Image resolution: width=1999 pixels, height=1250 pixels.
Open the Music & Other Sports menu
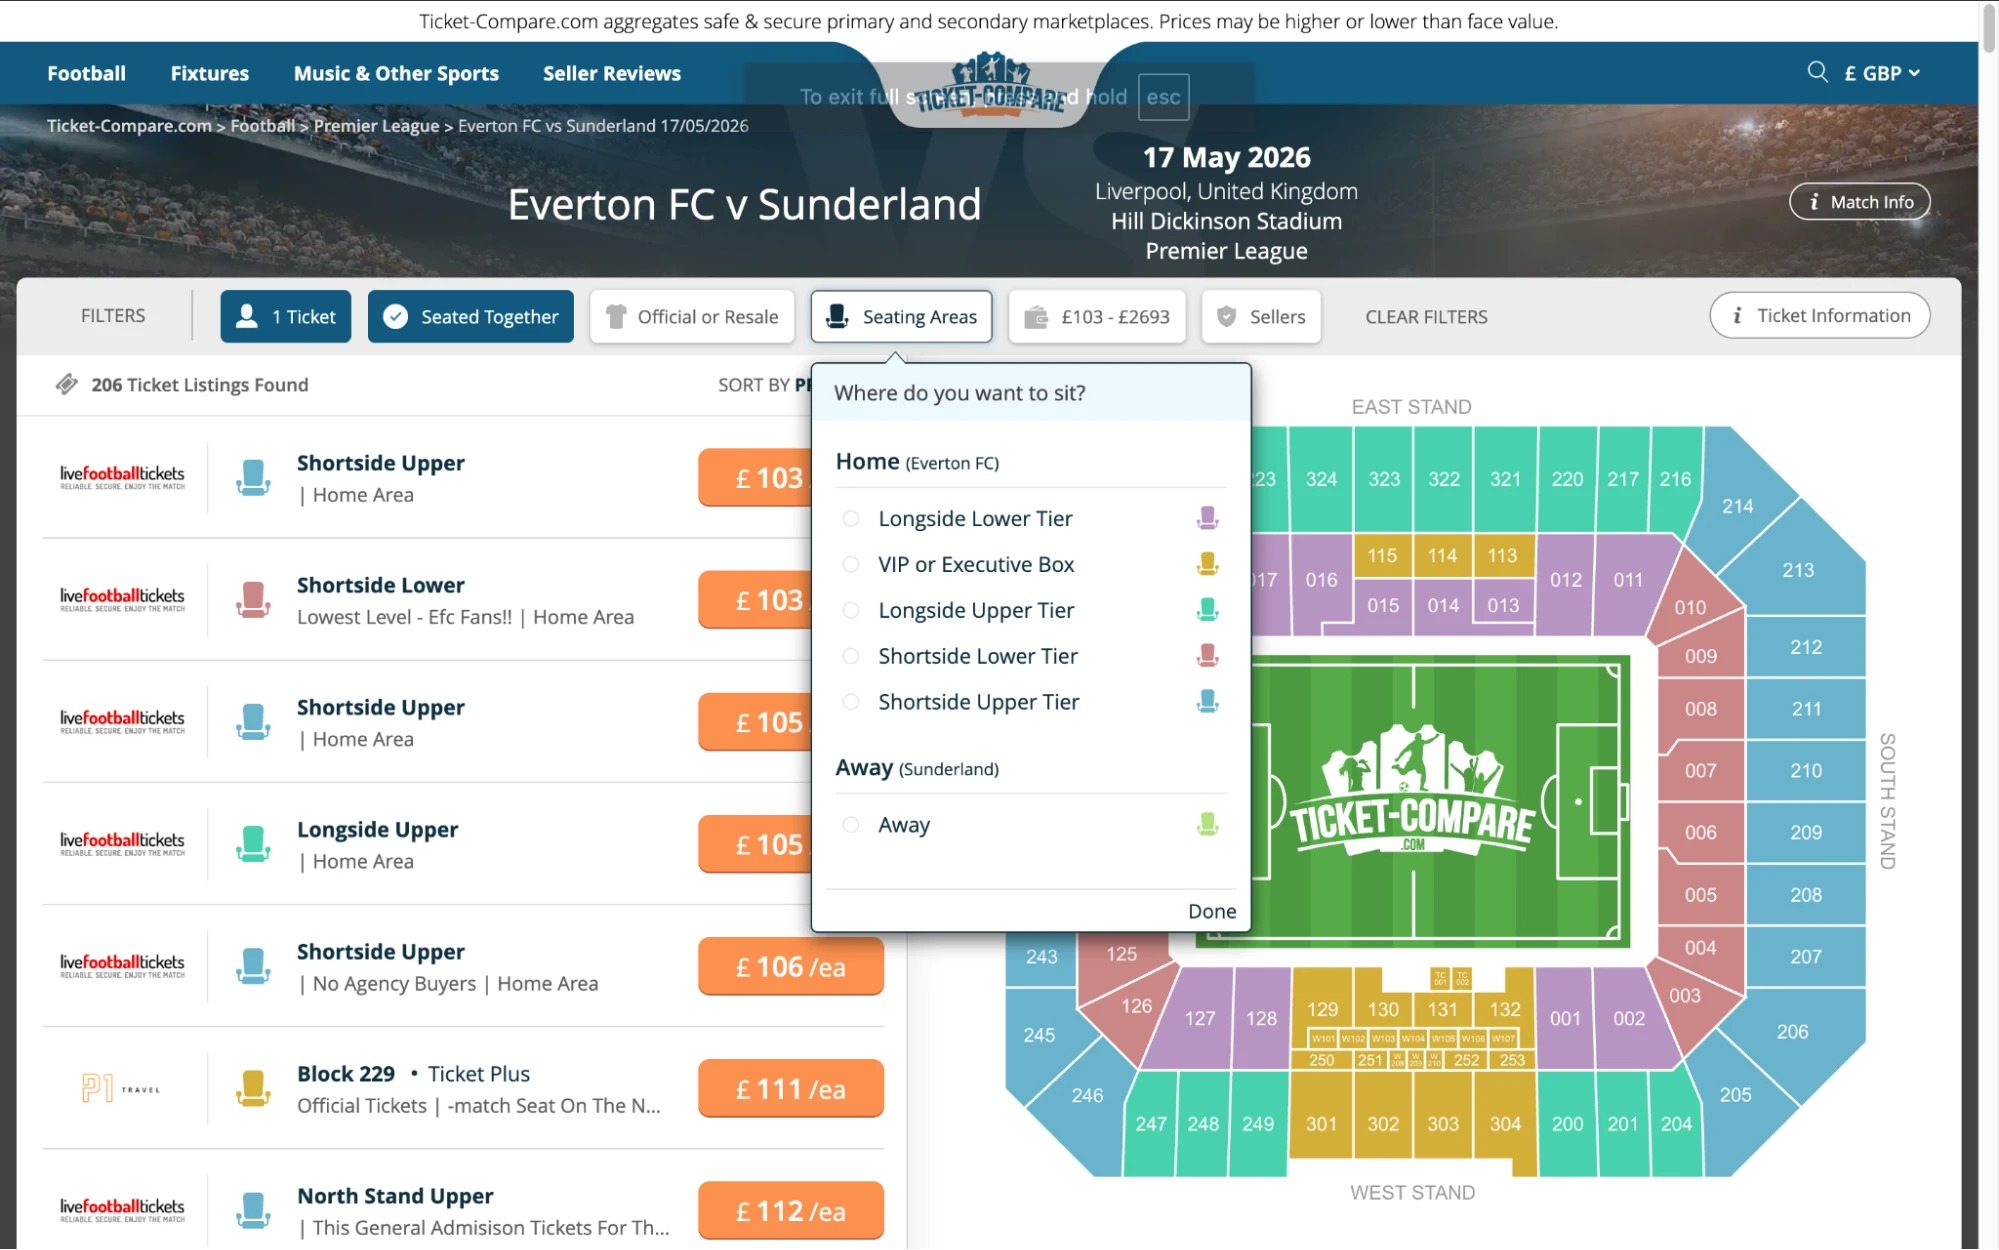point(396,72)
